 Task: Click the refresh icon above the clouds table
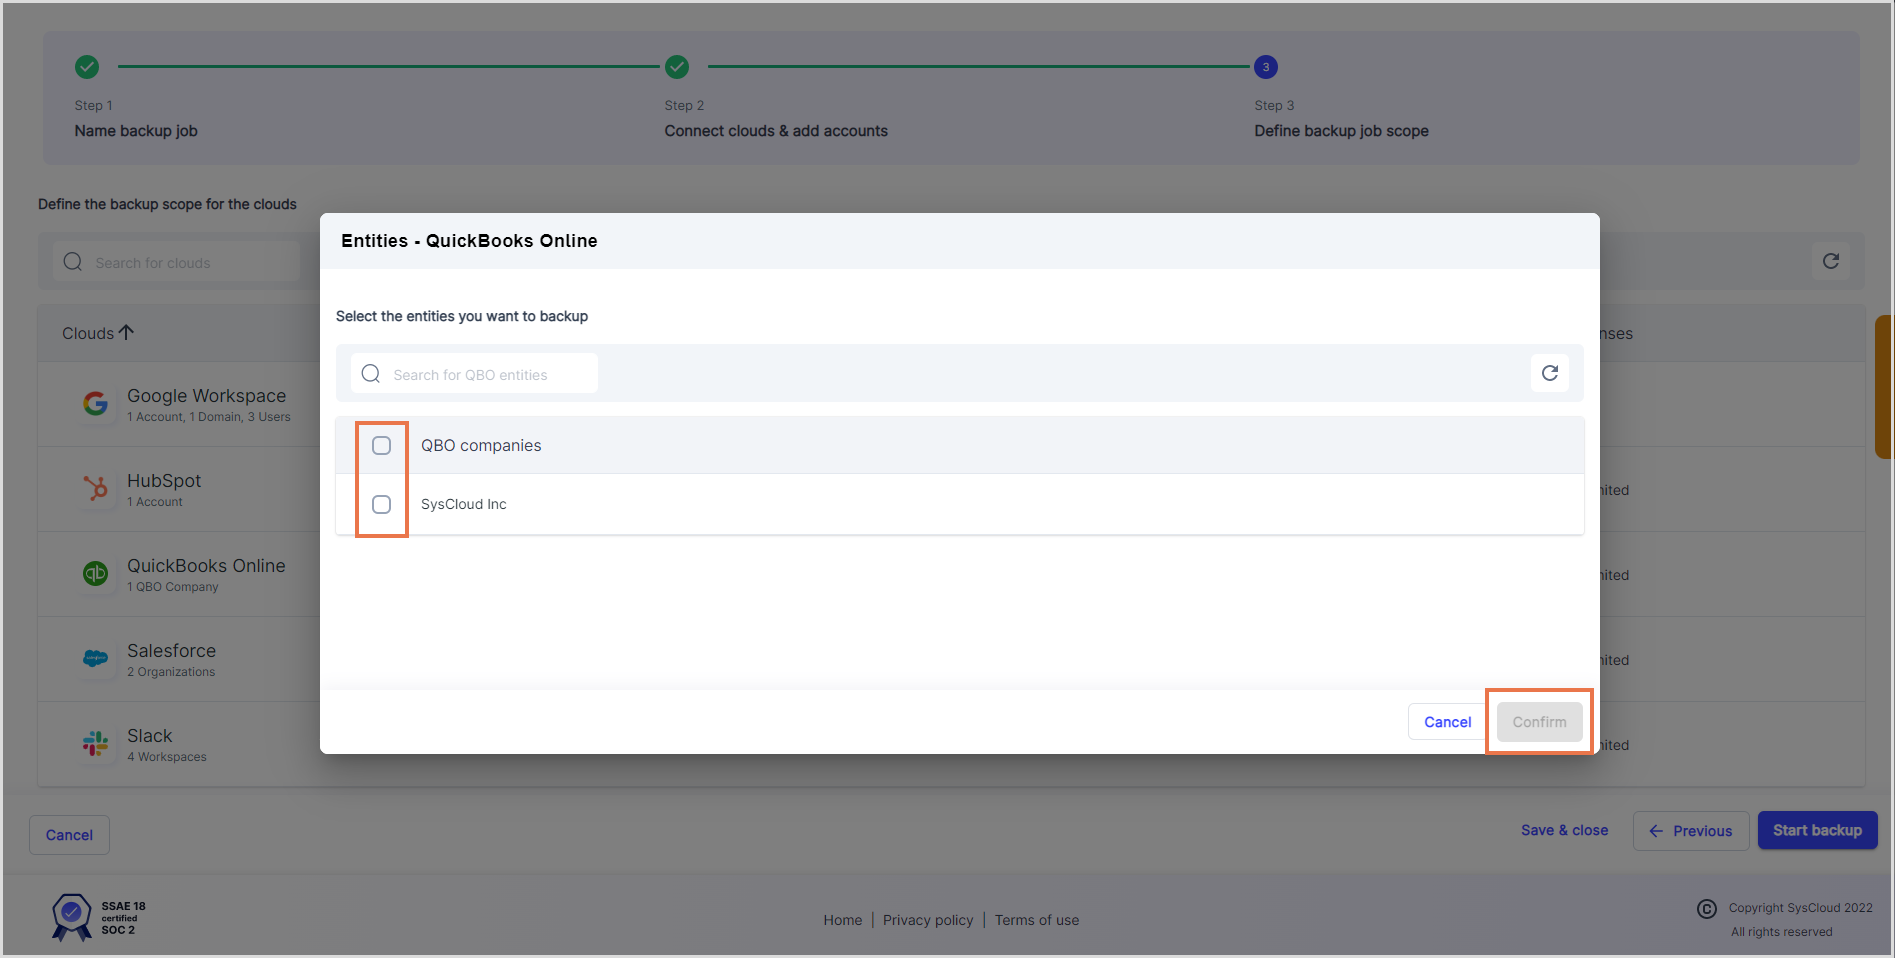(1831, 261)
